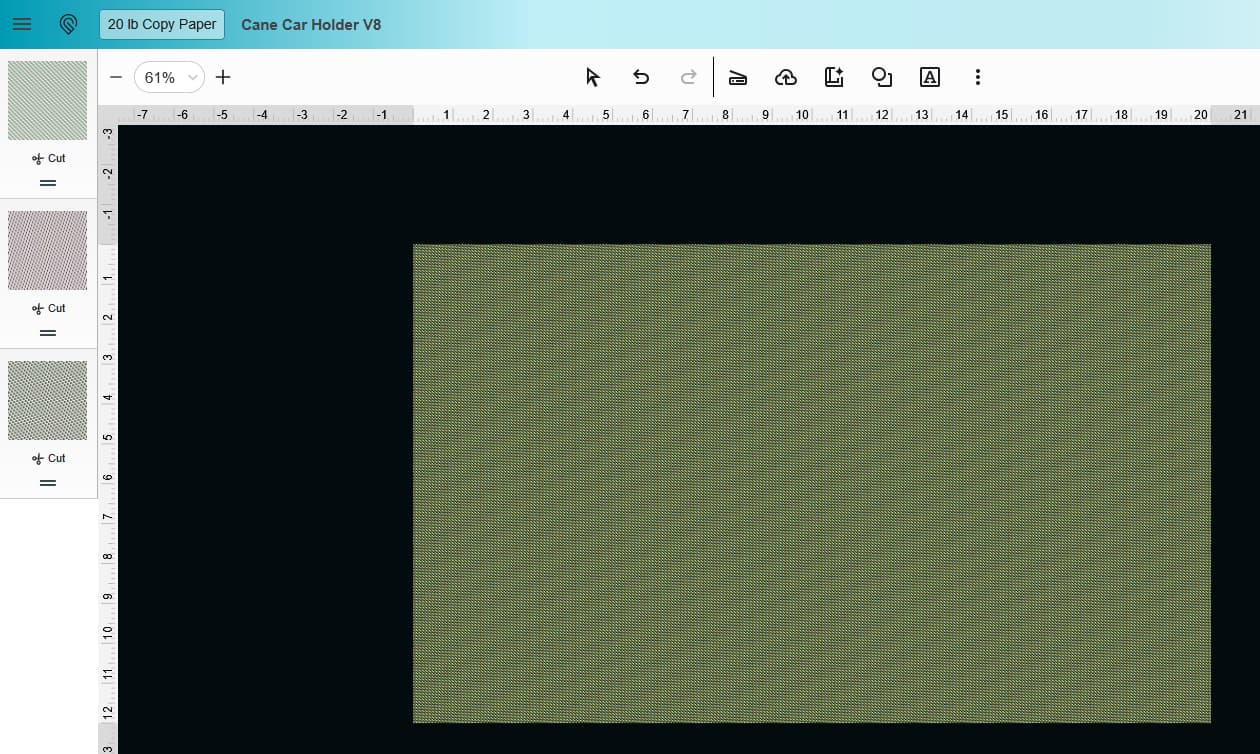
Task: Open the three-dot more options menu
Action: pyautogui.click(x=978, y=77)
